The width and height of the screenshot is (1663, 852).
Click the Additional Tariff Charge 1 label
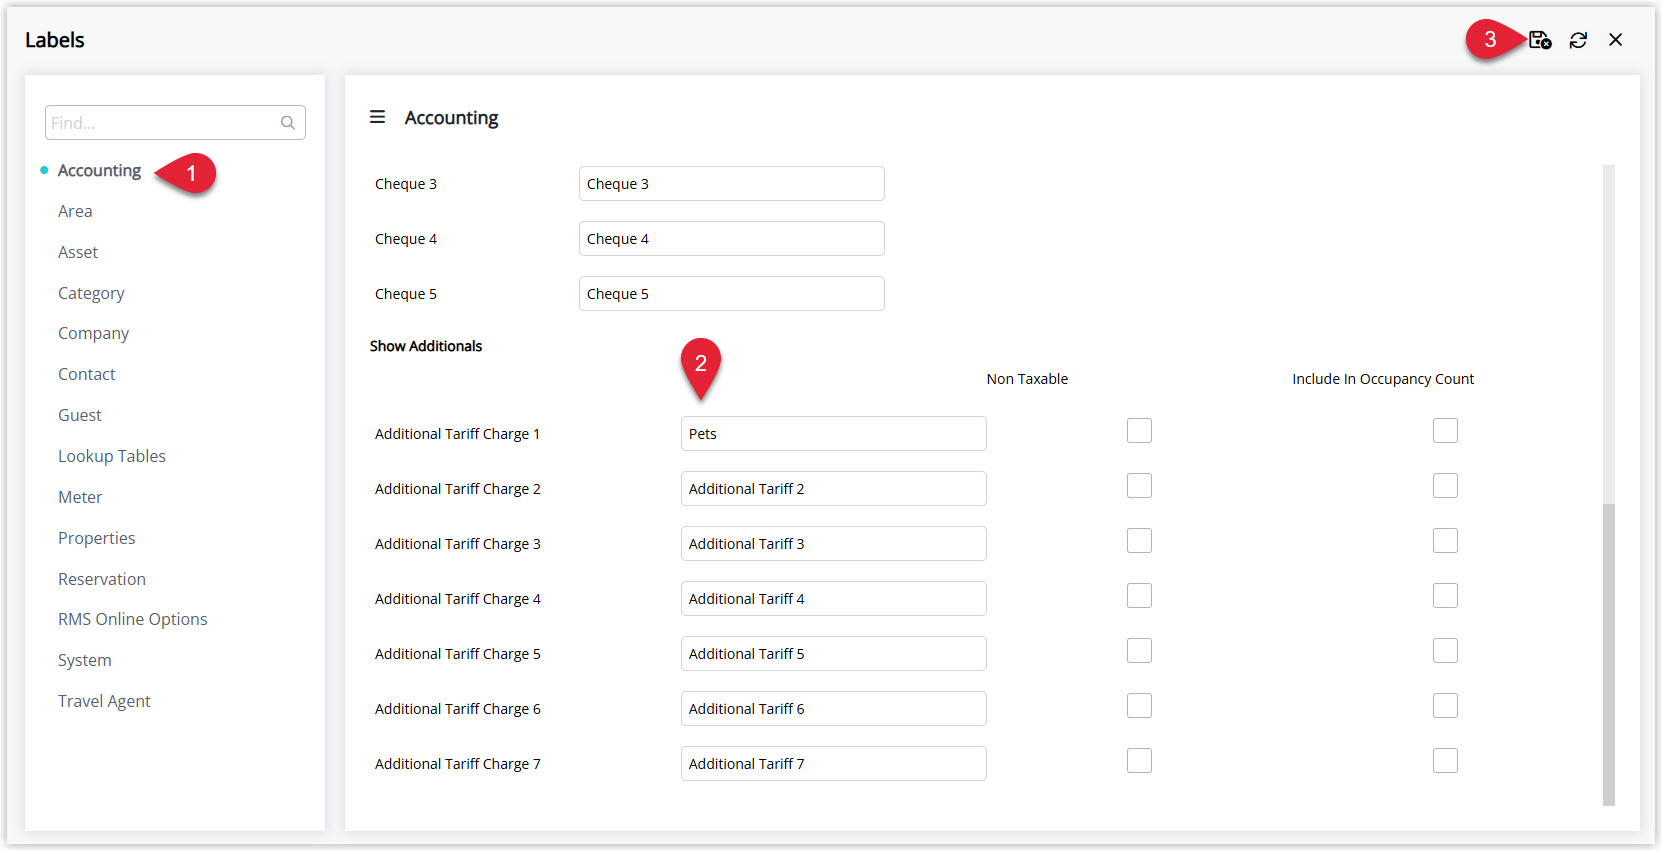[x=457, y=434]
